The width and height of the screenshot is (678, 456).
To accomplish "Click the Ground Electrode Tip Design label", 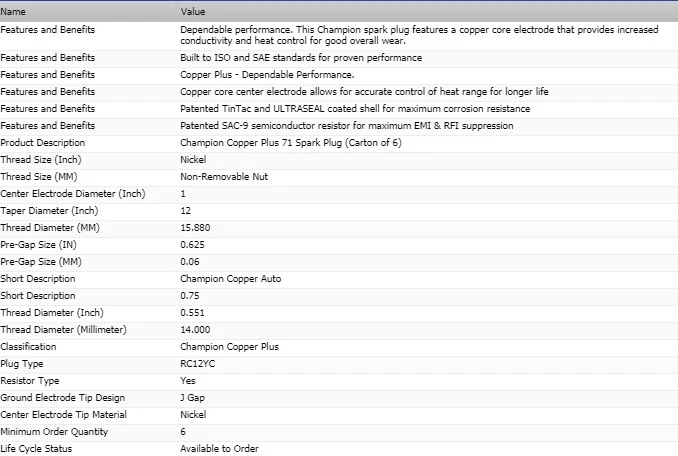I will tap(63, 398).
